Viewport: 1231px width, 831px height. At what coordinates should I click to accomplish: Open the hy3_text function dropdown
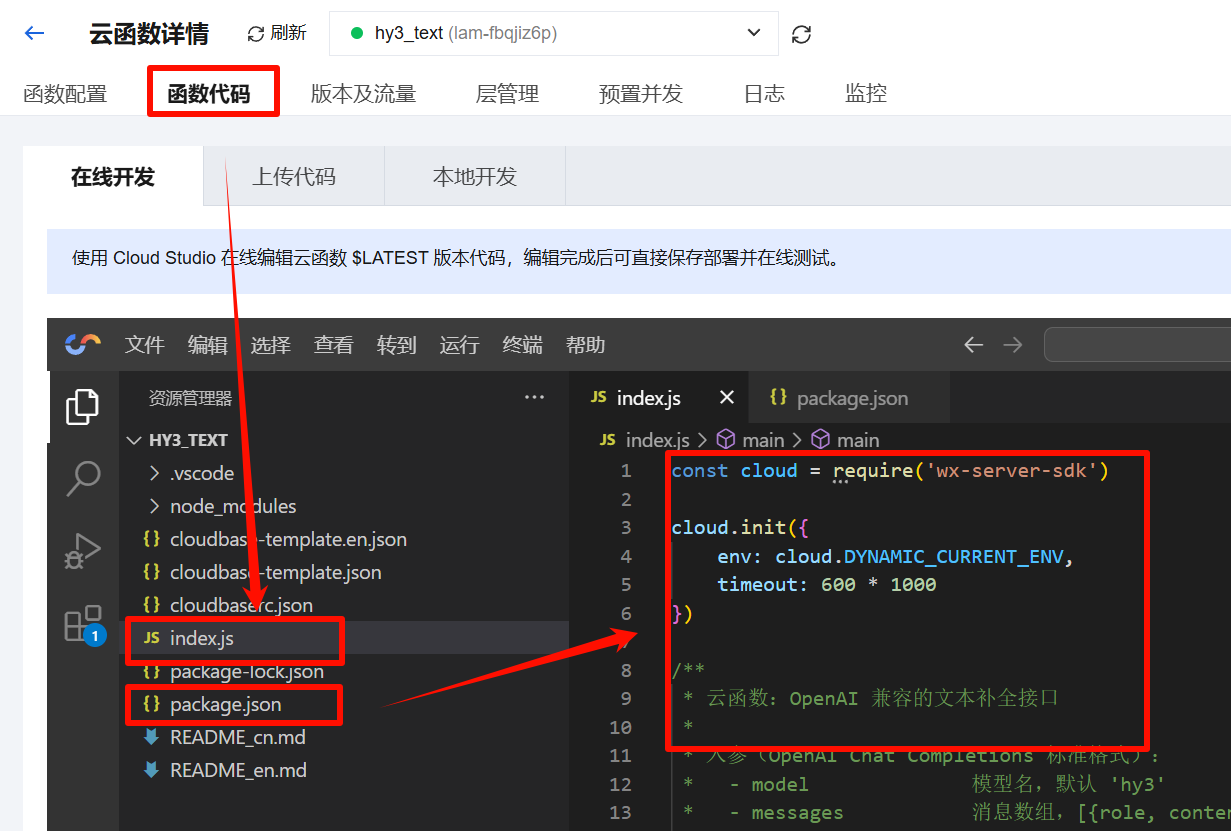(554, 33)
